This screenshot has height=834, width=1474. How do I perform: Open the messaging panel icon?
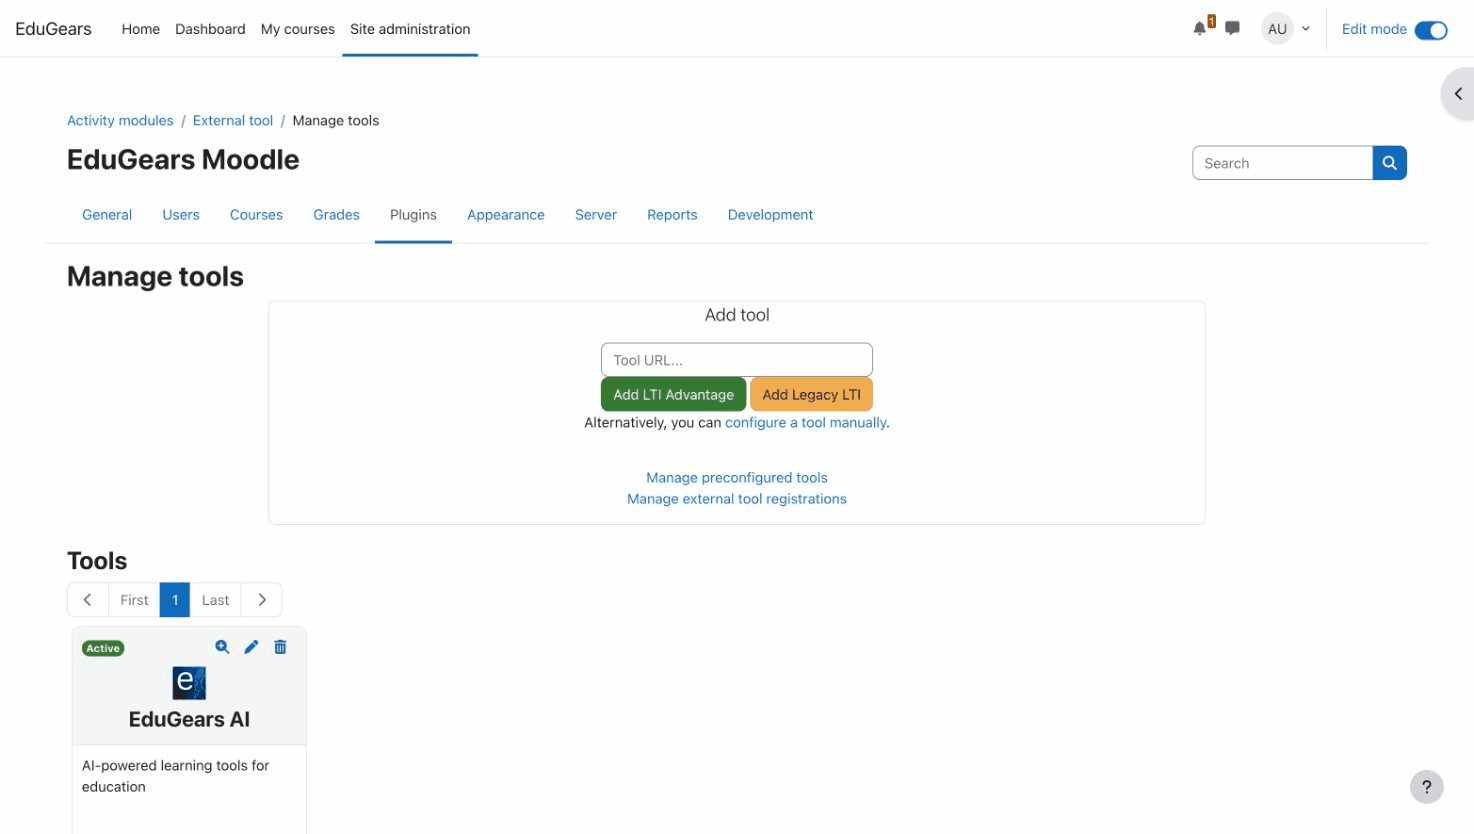point(1231,28)
